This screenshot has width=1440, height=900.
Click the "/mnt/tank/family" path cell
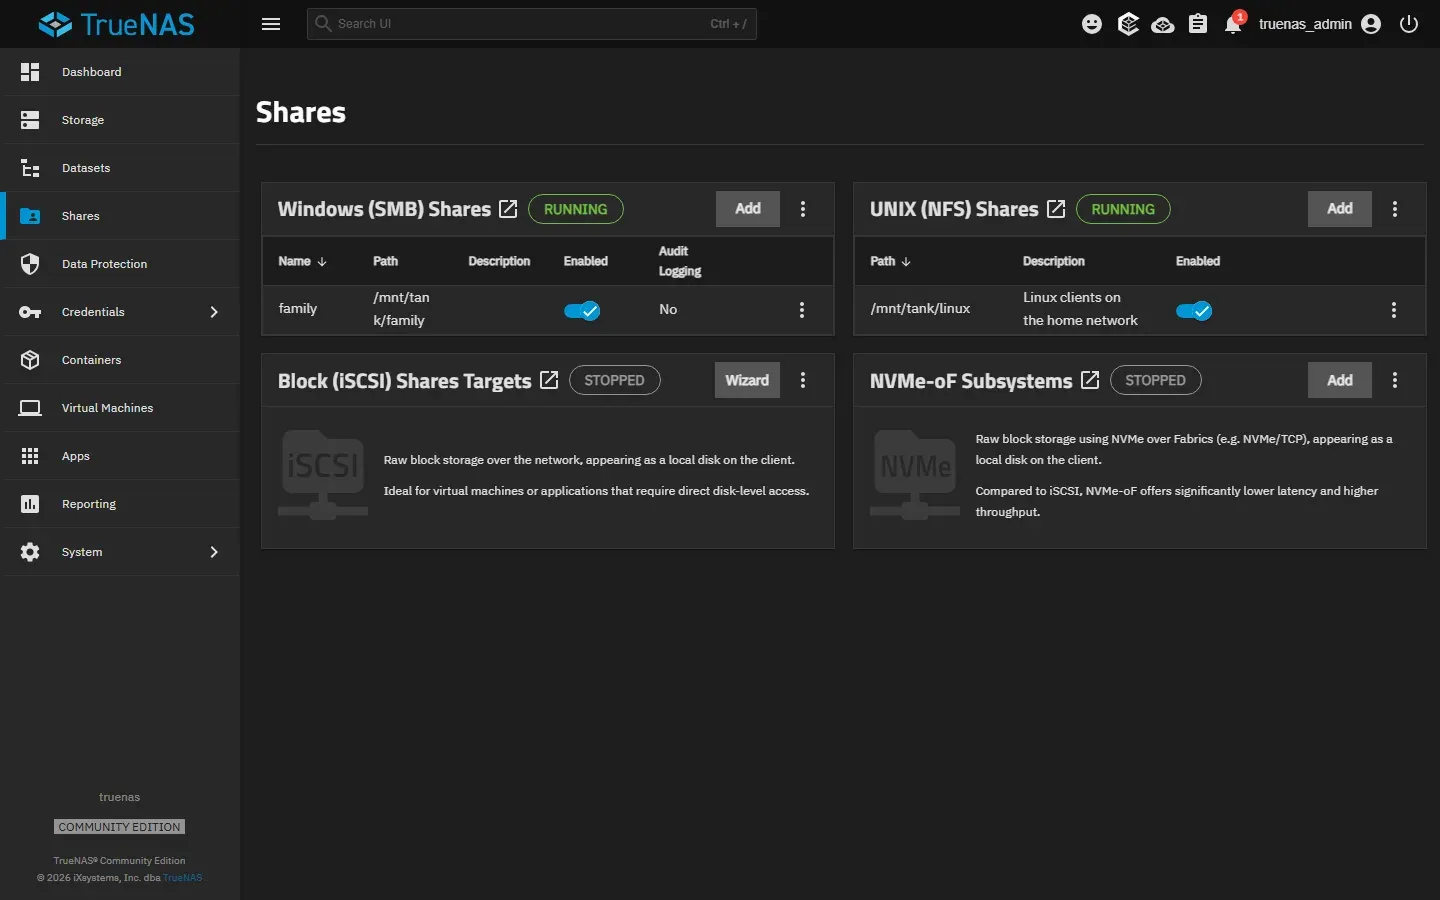coord(401,309)
